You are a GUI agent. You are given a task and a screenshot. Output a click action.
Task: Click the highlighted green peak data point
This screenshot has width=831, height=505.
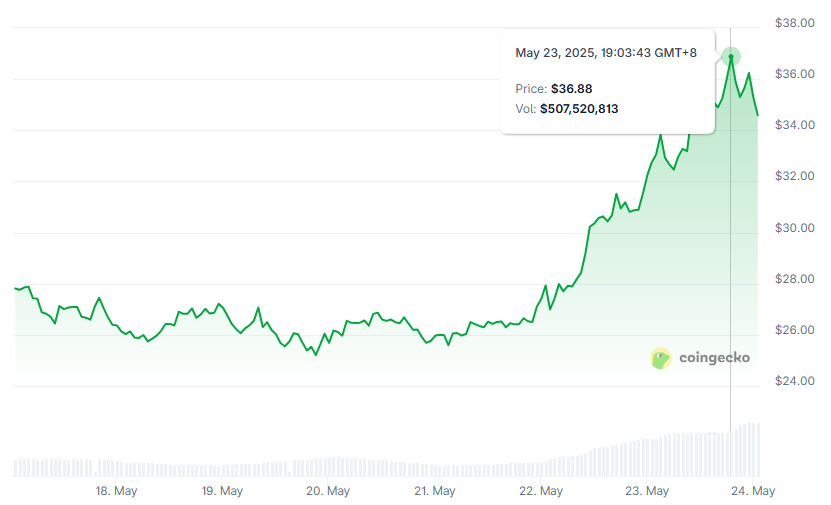[731, 57]
